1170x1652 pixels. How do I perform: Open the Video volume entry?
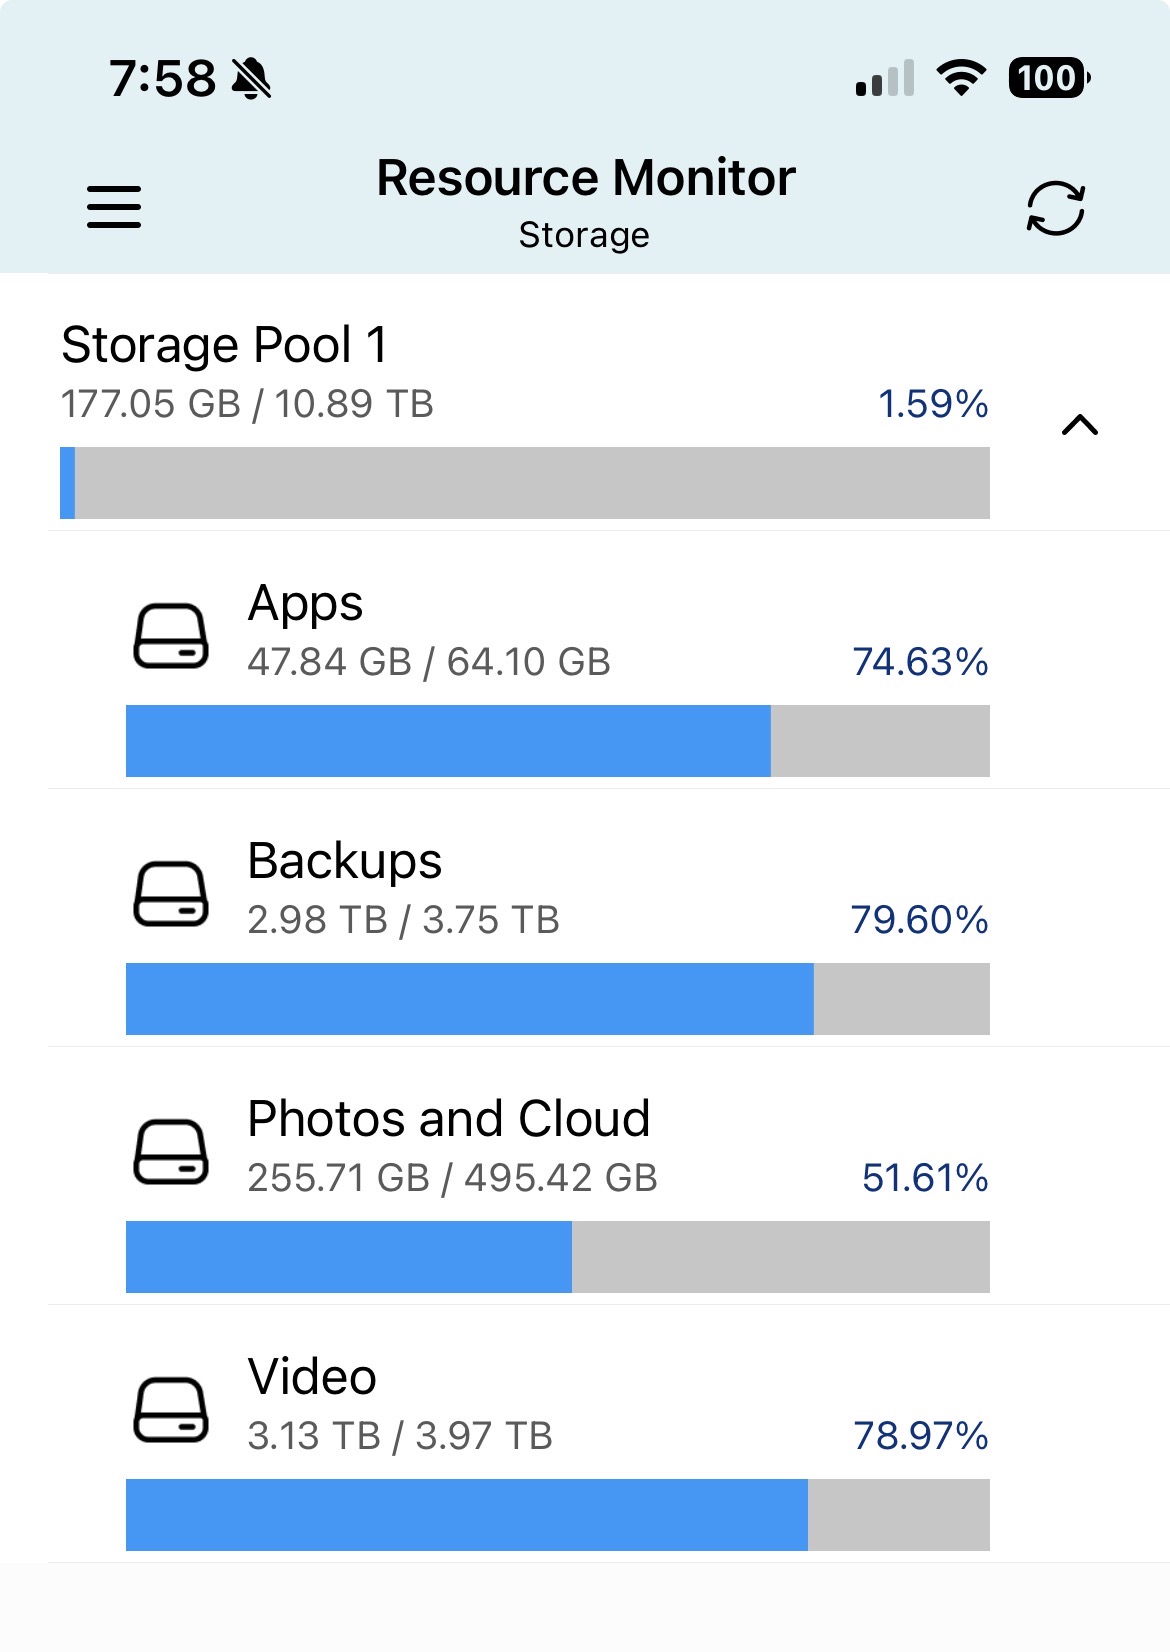click(x=609, y=1434)
